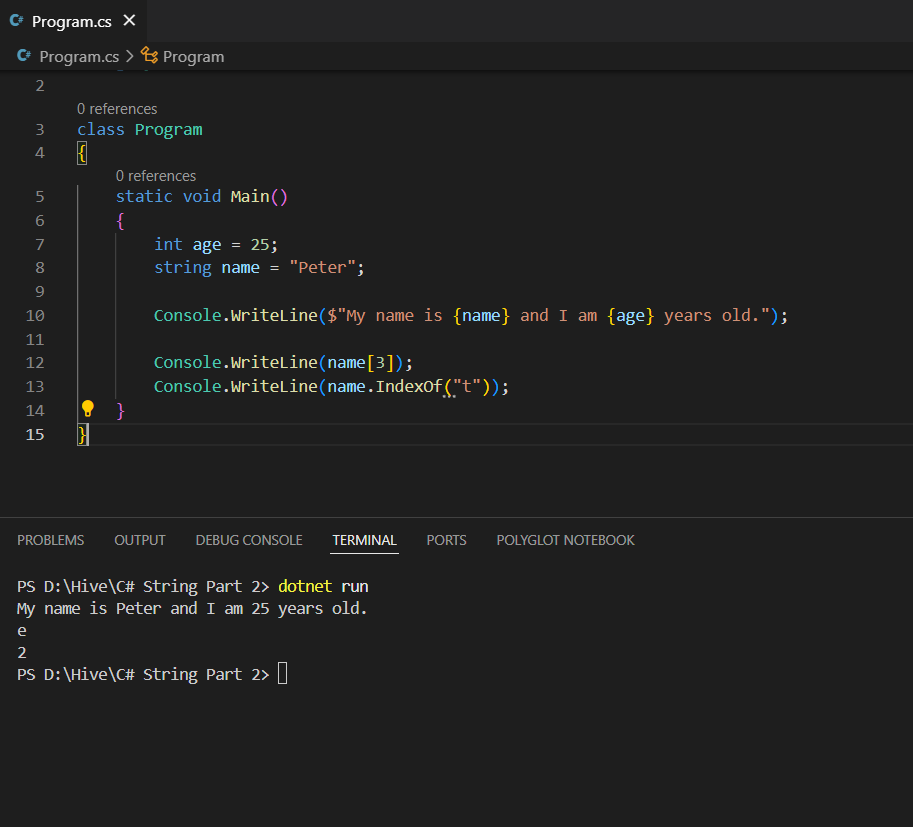Select the TERMINAL panel tab
The width and height of the screenshot is (913, 827).
coord(365,540)
